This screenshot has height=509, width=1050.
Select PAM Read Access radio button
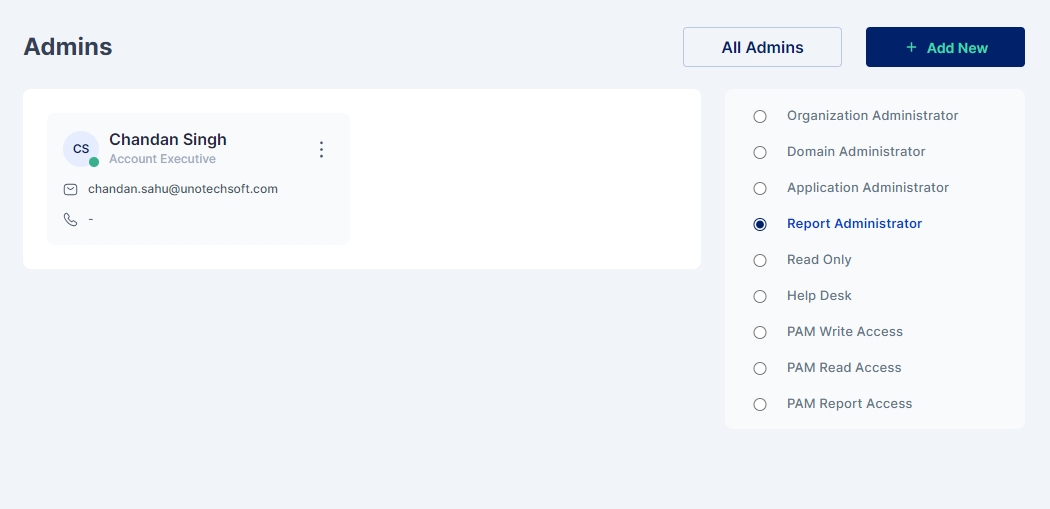tap(760, 368)
